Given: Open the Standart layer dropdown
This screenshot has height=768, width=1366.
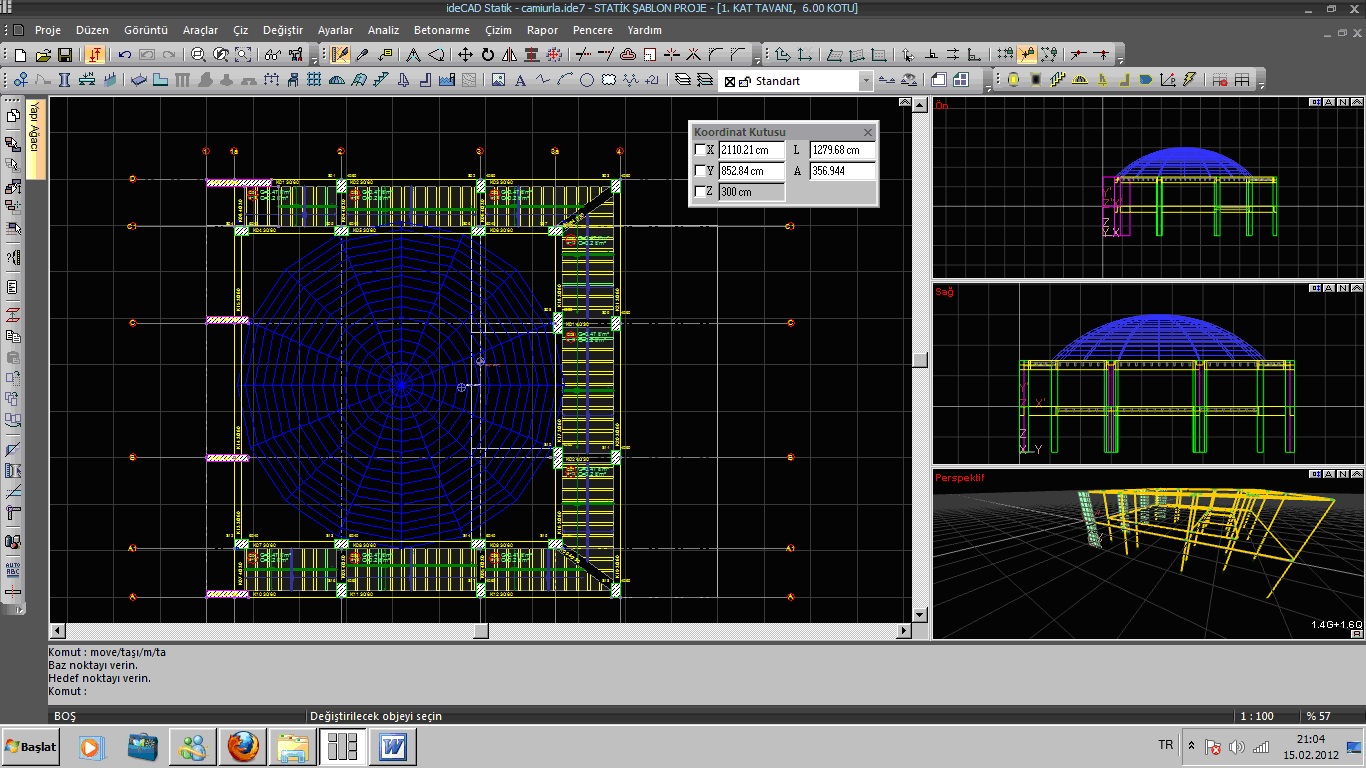Looking at the screenshot, I should point(866,81).
